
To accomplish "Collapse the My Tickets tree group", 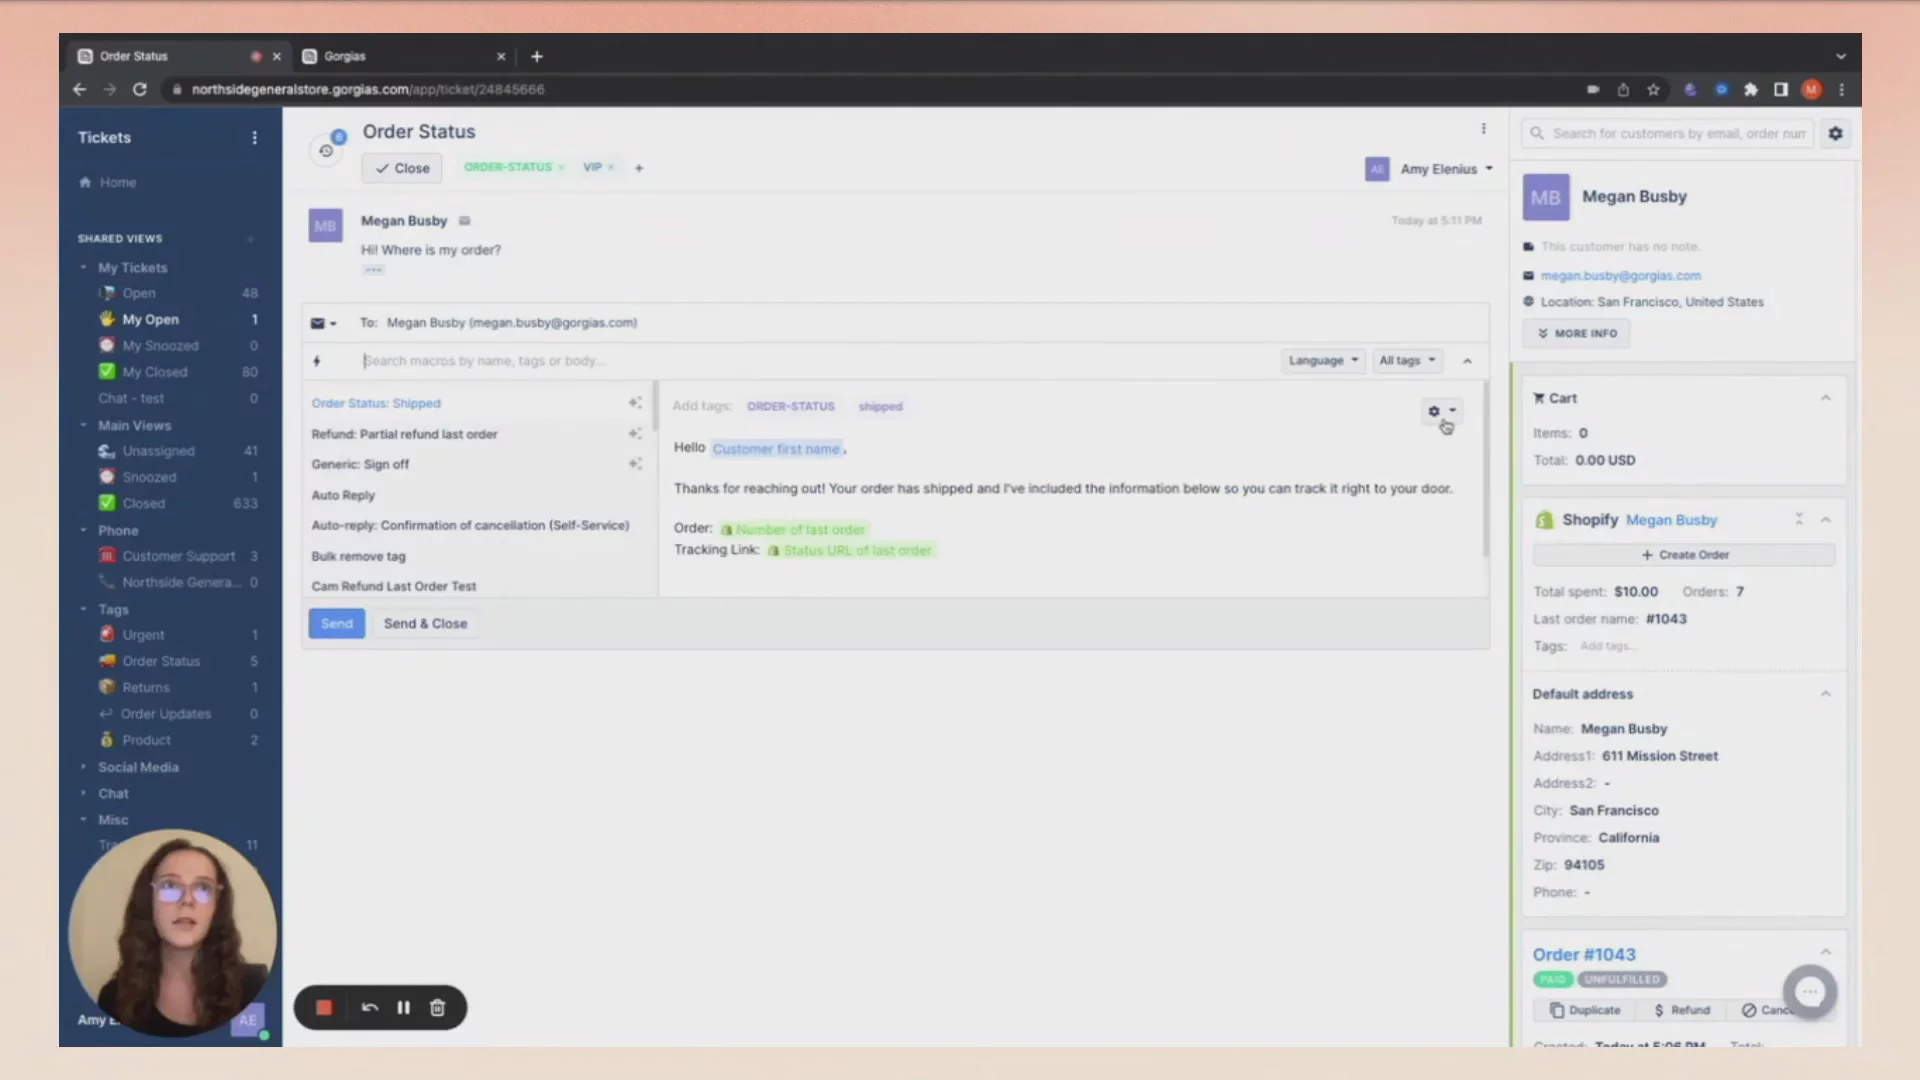I will tap(84, 268).
